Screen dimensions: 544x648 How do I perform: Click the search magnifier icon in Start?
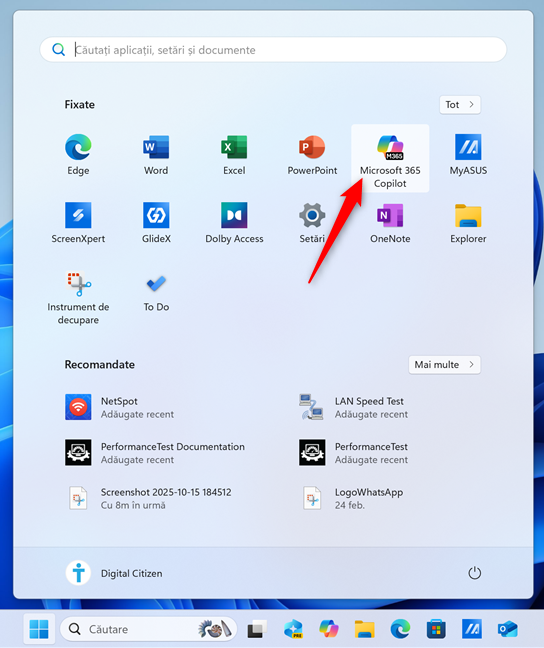[x=58, y=50]
